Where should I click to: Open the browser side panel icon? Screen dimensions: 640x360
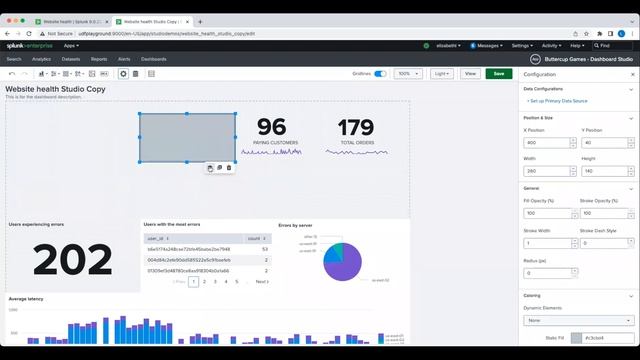point(611,33)
